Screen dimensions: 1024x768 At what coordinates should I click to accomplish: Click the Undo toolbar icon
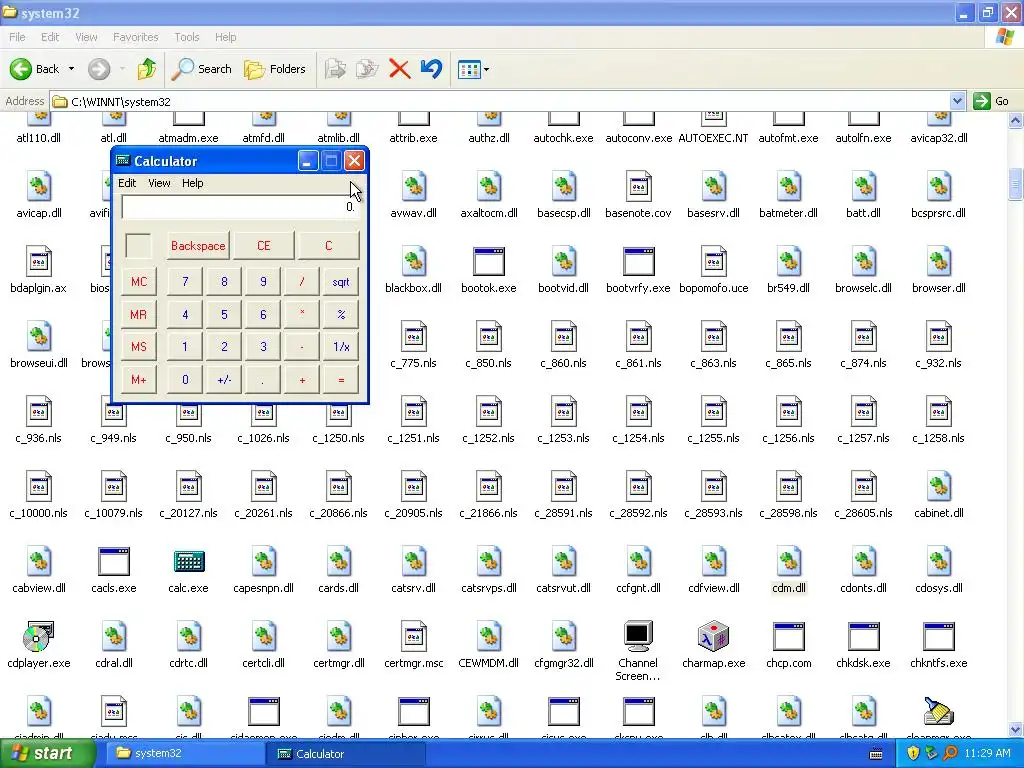431,69
